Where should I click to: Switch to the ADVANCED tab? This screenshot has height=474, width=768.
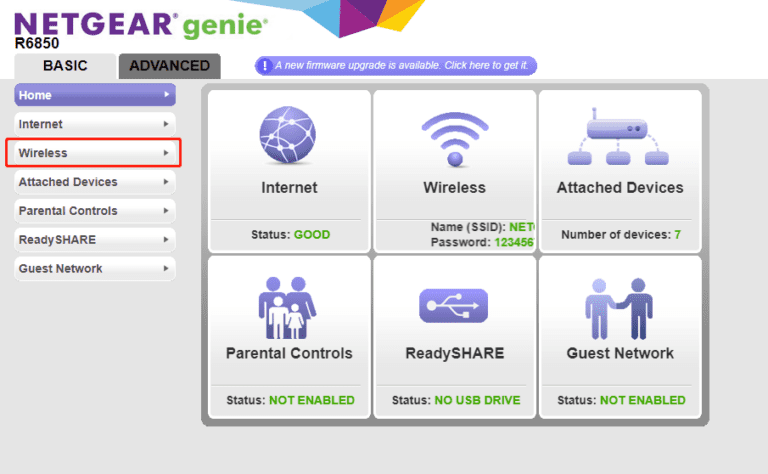coord(169,66)
